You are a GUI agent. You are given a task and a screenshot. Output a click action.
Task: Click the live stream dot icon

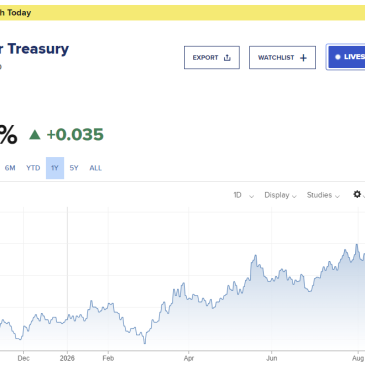[x=338, y=57]
